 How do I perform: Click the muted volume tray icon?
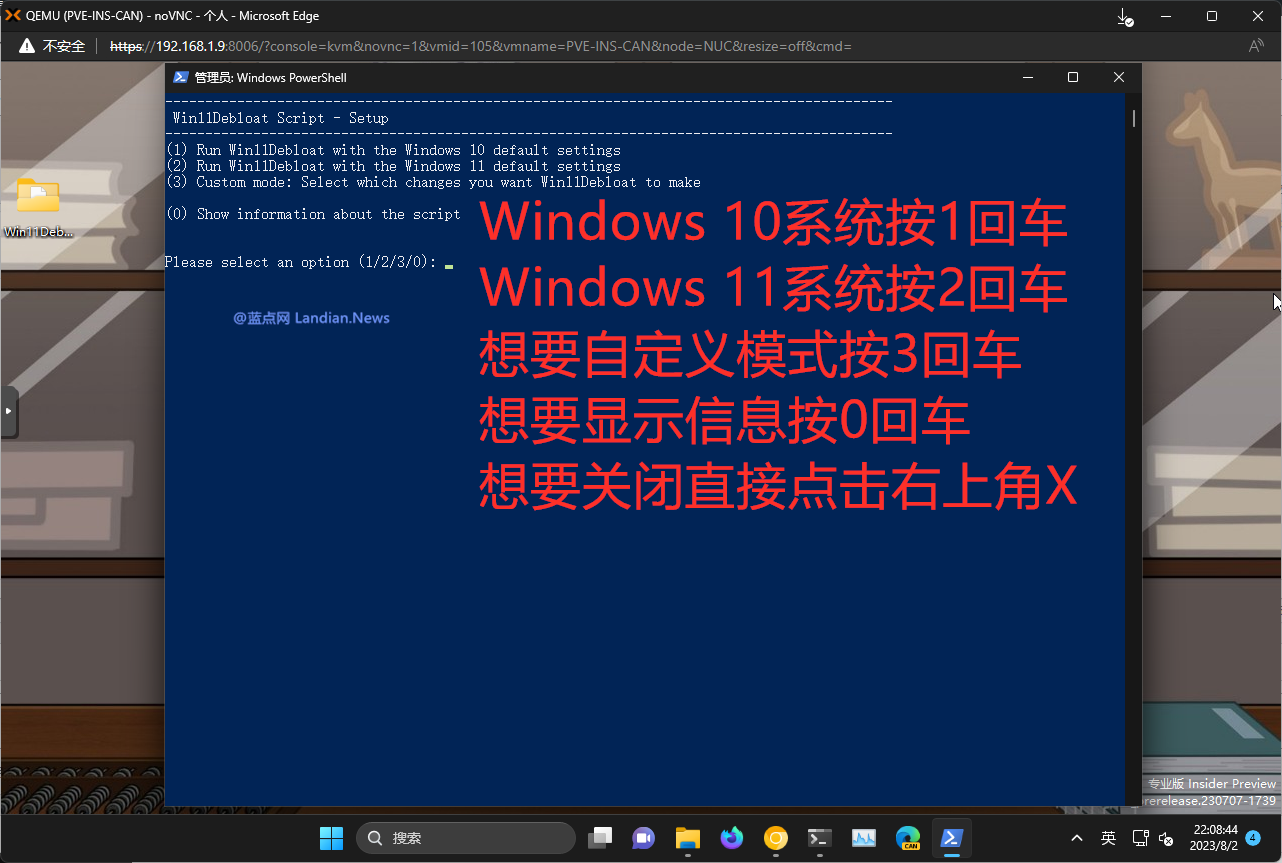(x=1165, y=838)
